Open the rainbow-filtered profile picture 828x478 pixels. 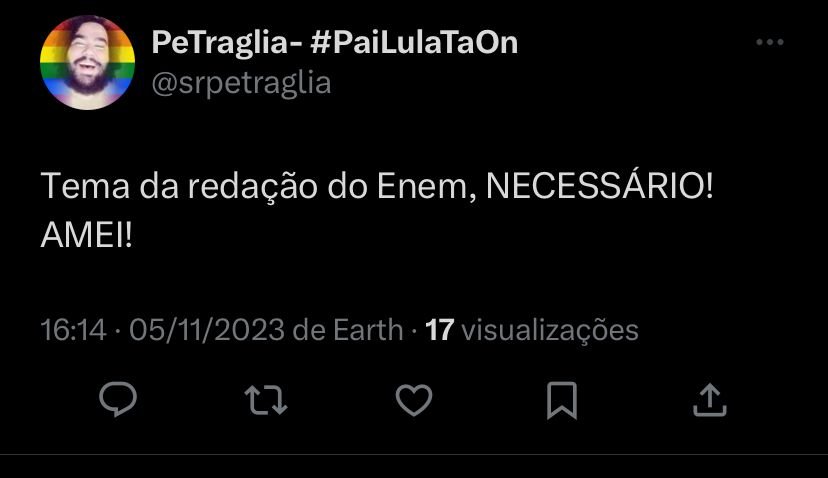click(x=88, y=62)
